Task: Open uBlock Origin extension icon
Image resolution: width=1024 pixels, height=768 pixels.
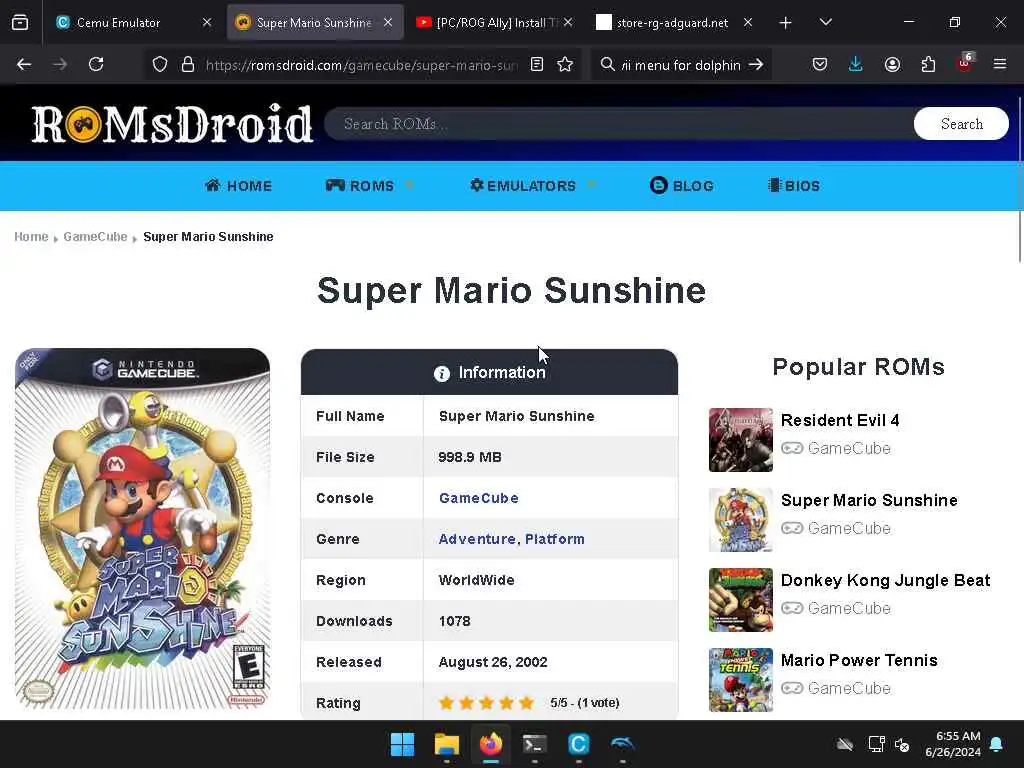Action: [x=965, y=63]
